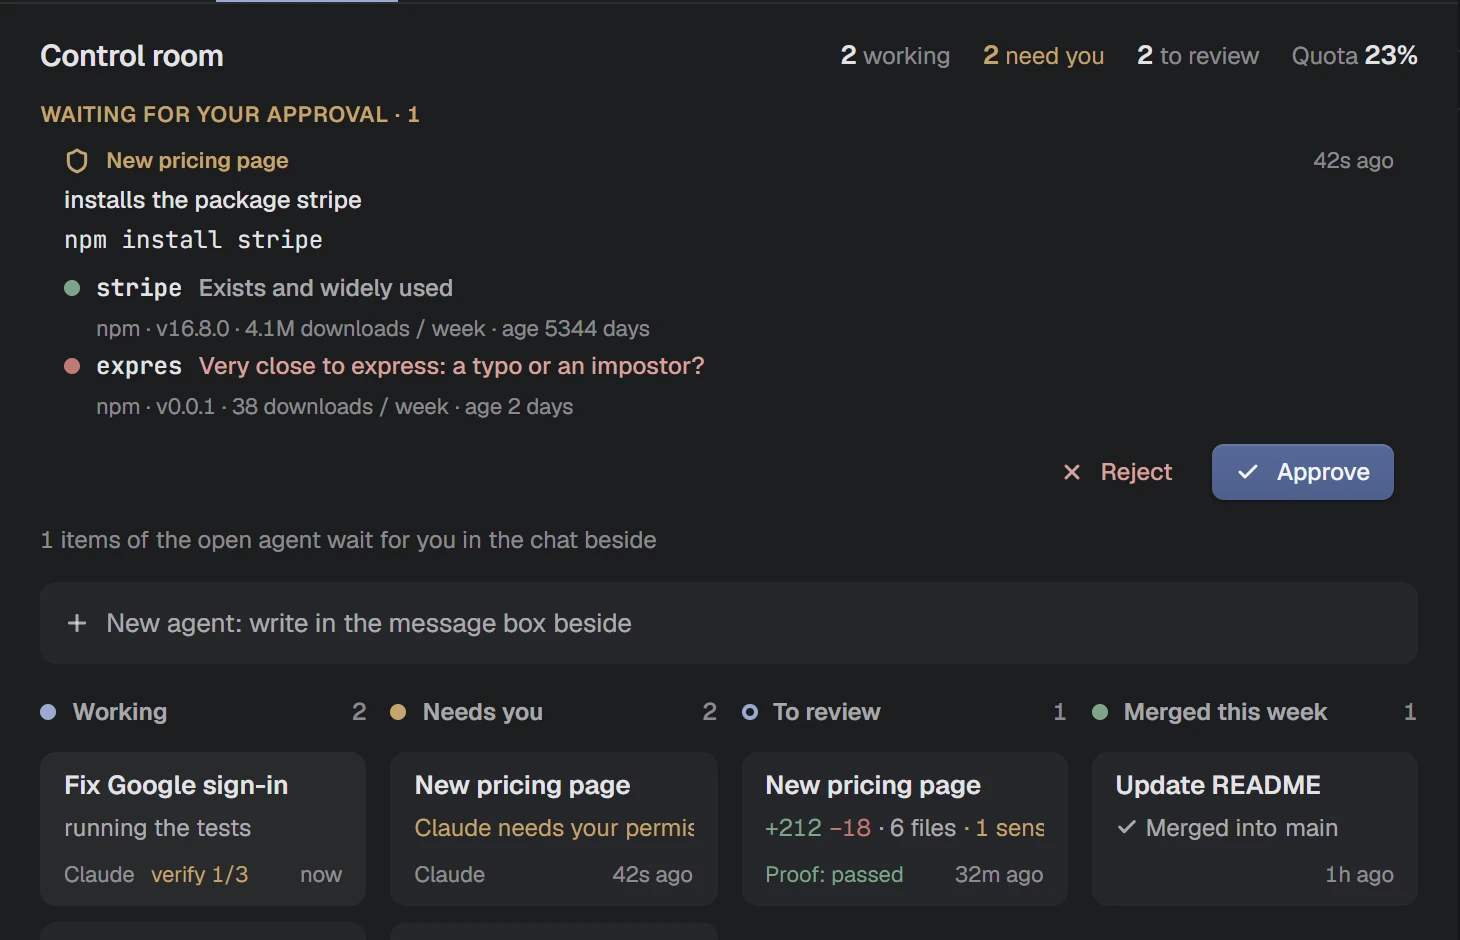Click the red warning dot next to expres
This screenshot has width=1460, height=940.
click(72, 366)
